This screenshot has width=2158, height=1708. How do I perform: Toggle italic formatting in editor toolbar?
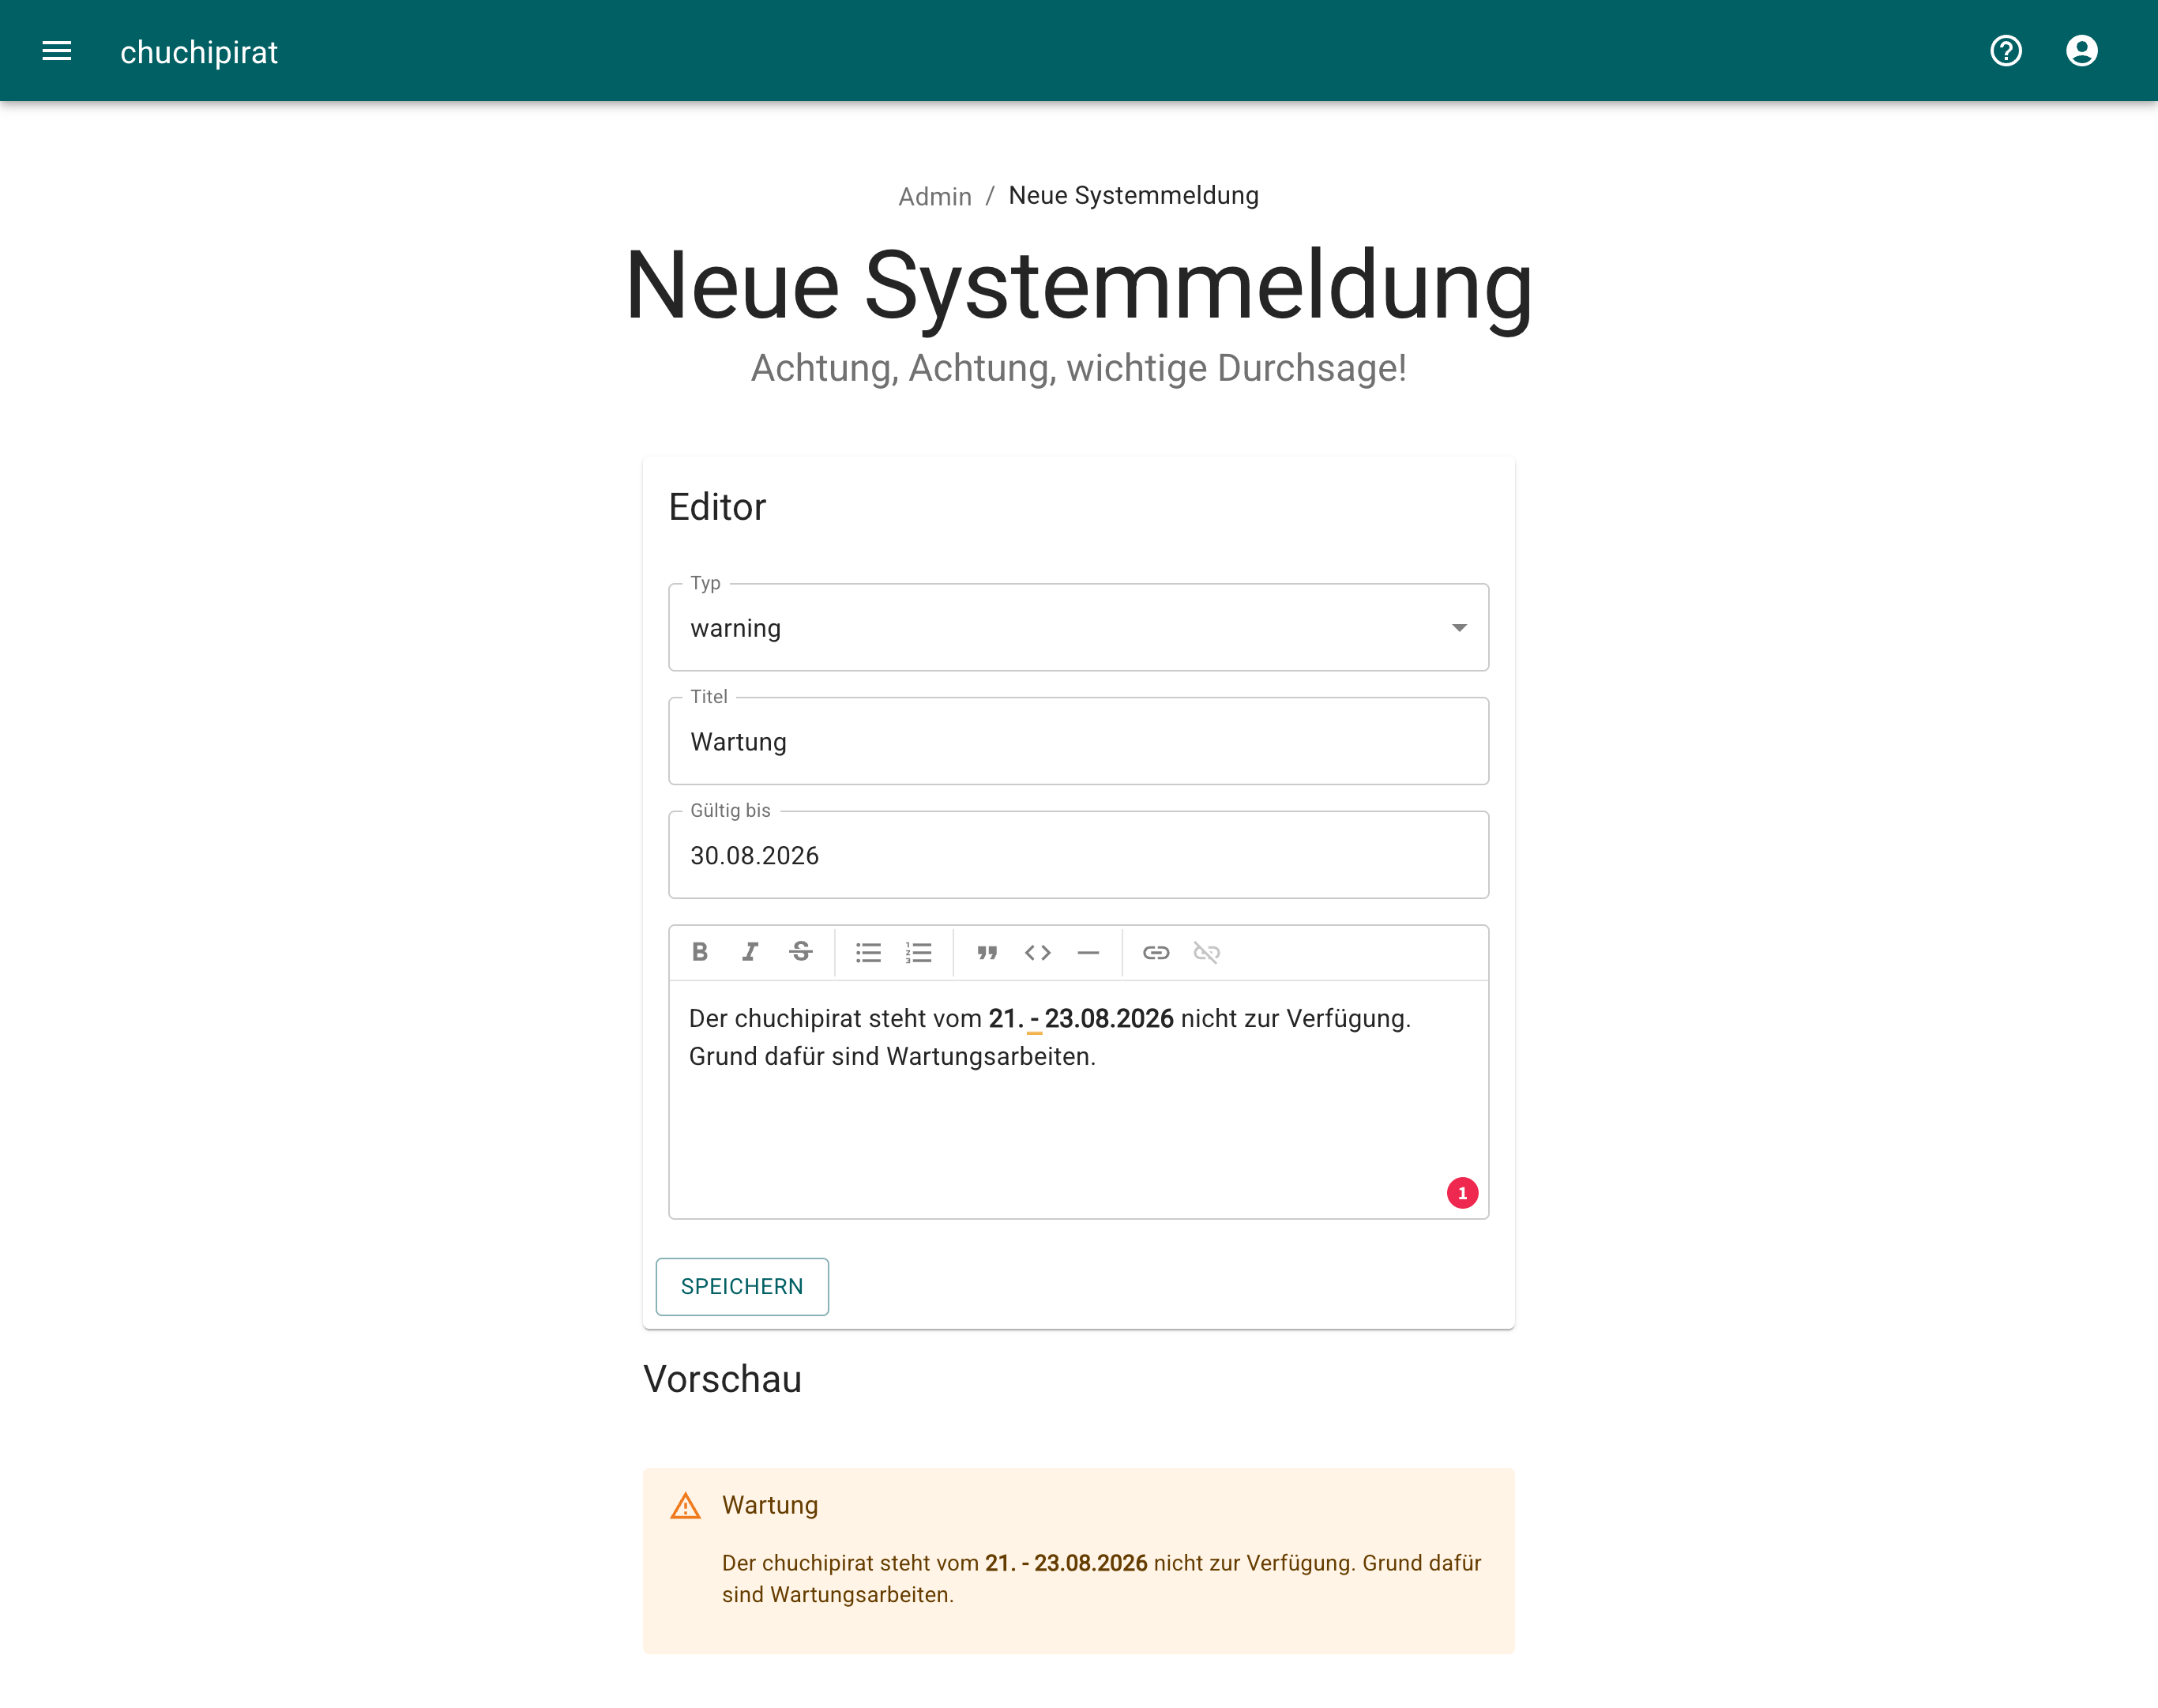pos(750,952)
